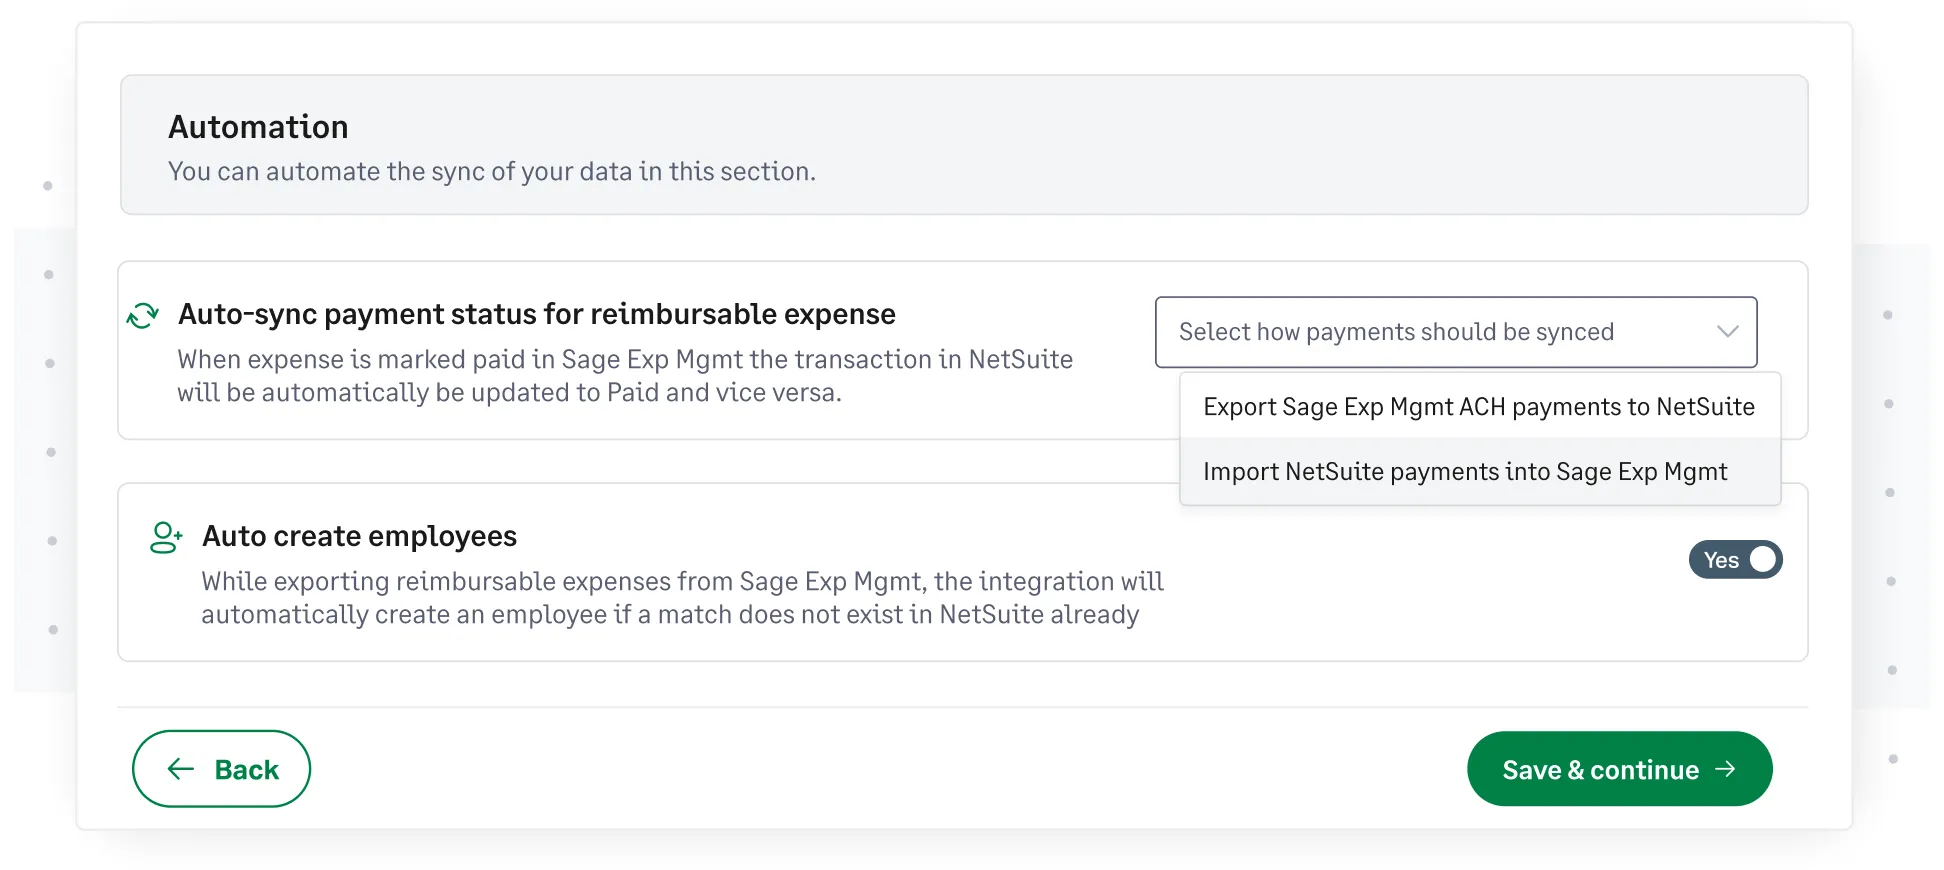
Task: Click the Automation section heading
Action: click(x=258, y=127)
